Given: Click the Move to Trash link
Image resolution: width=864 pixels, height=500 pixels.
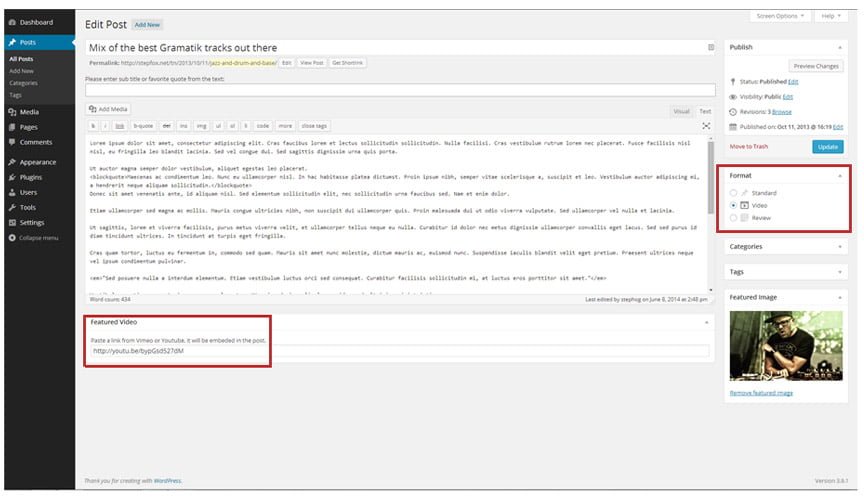Looking at the screenshot, I should [x=749, y=147].
